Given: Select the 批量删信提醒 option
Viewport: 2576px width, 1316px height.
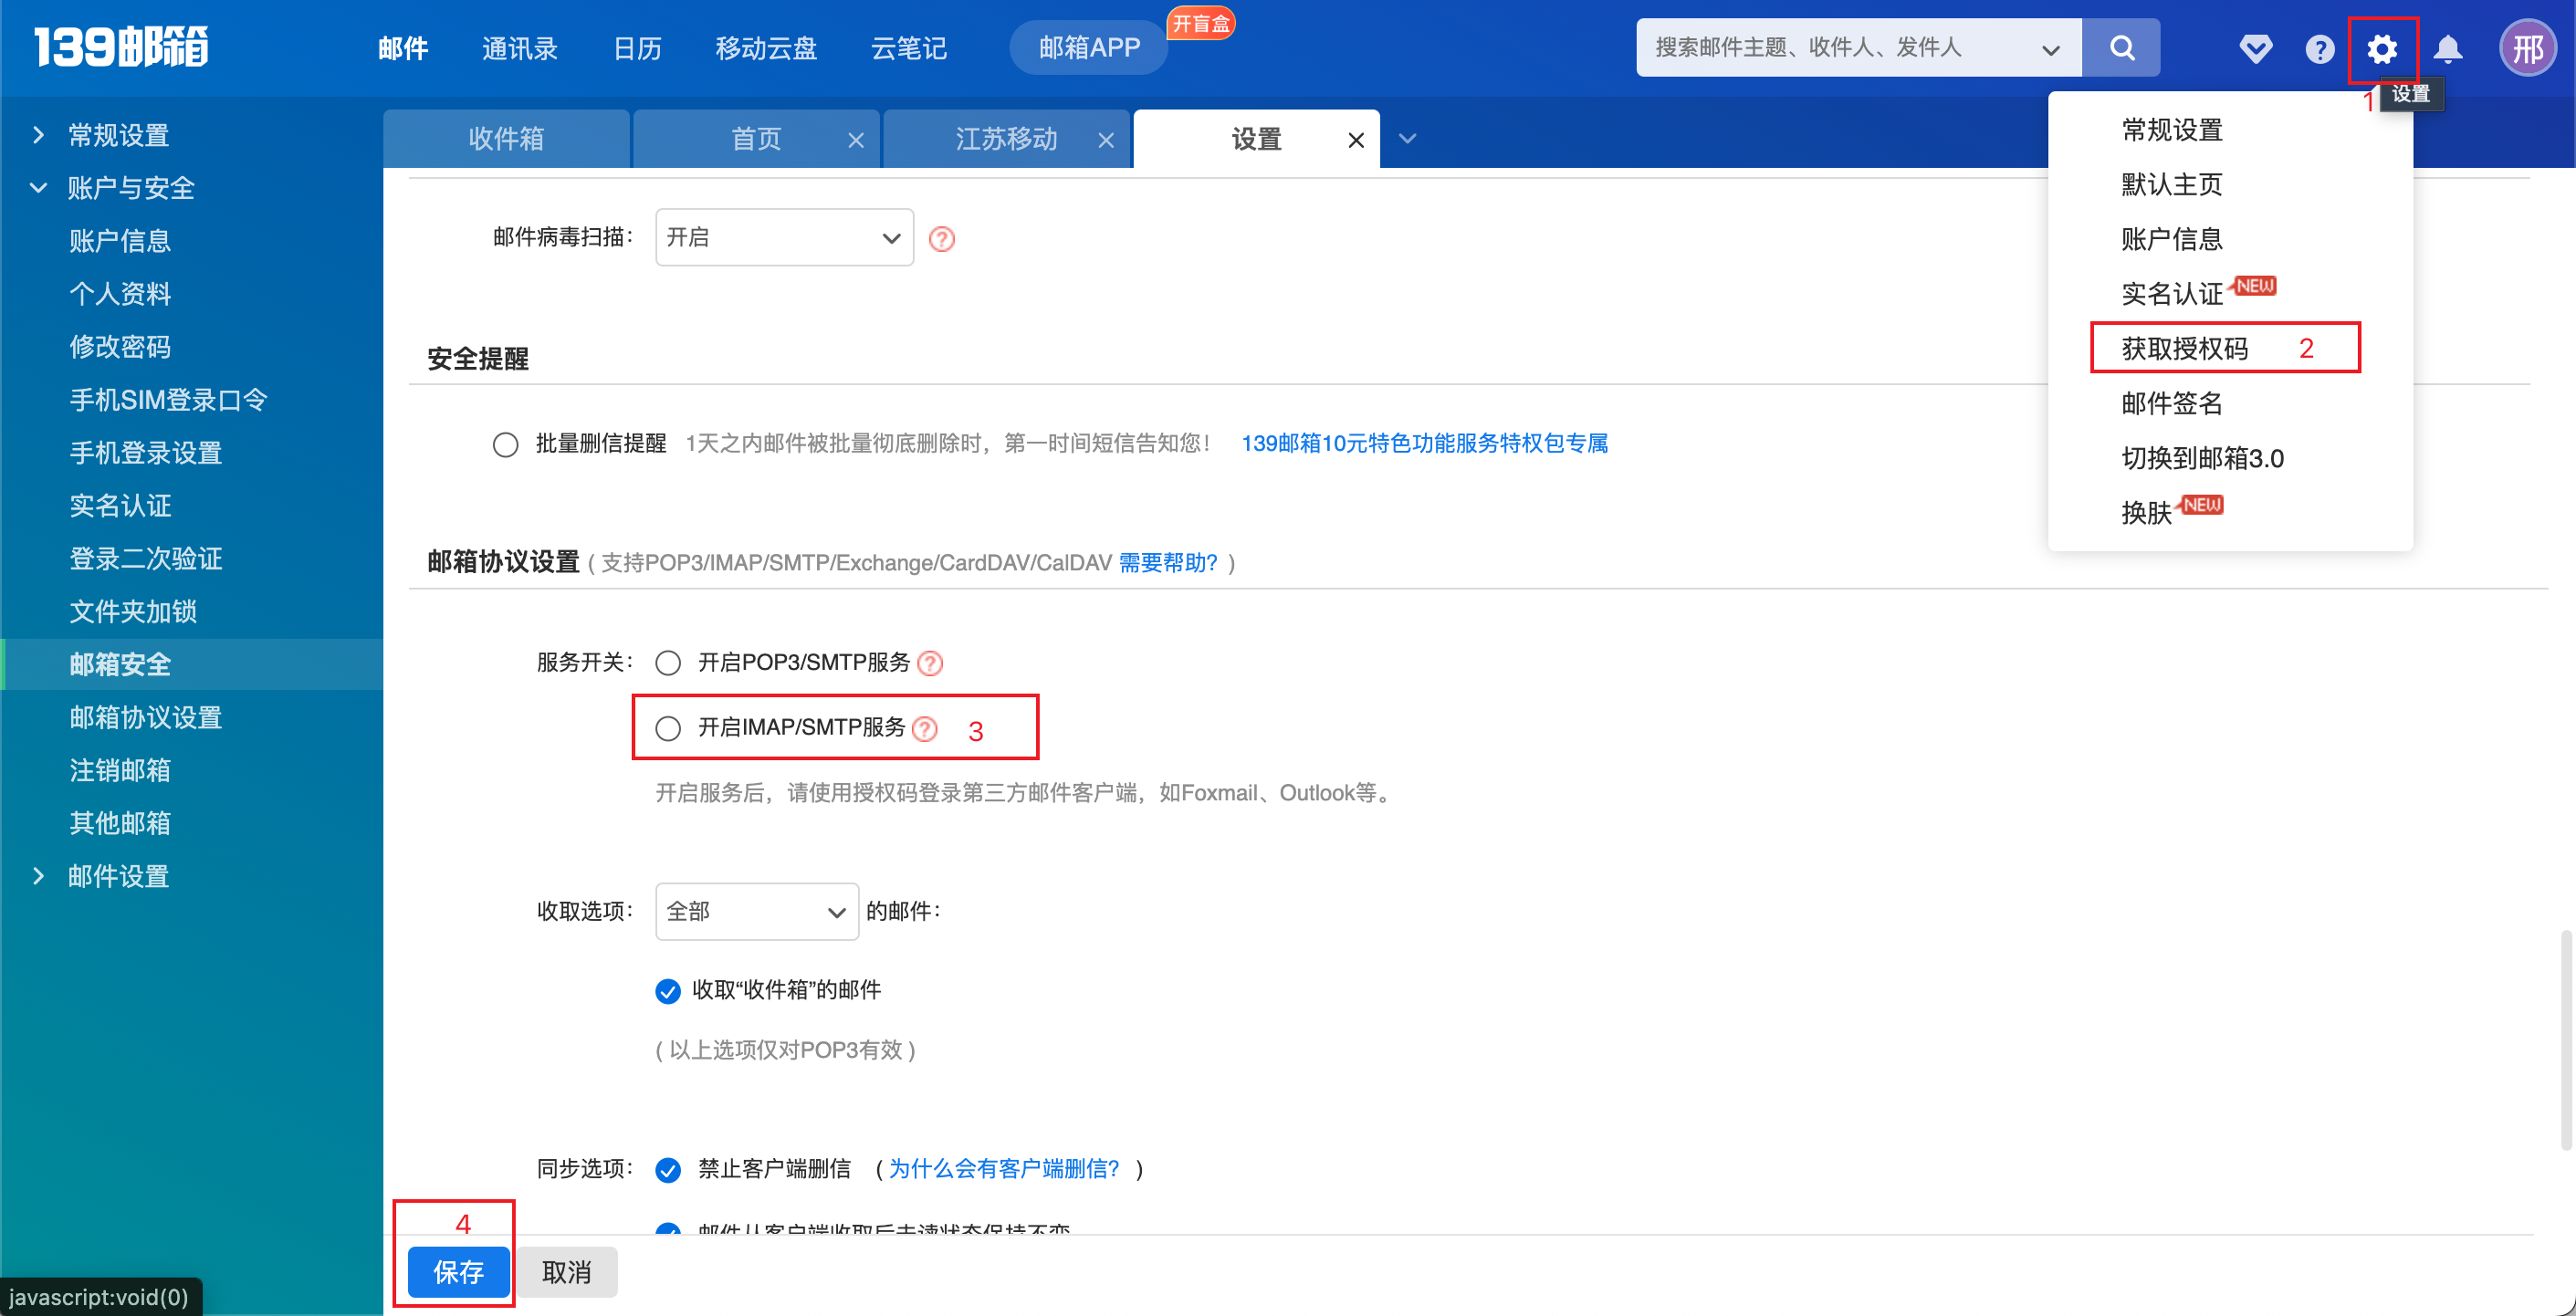Looking at the screenshot, I should click(x=505, y=444).
